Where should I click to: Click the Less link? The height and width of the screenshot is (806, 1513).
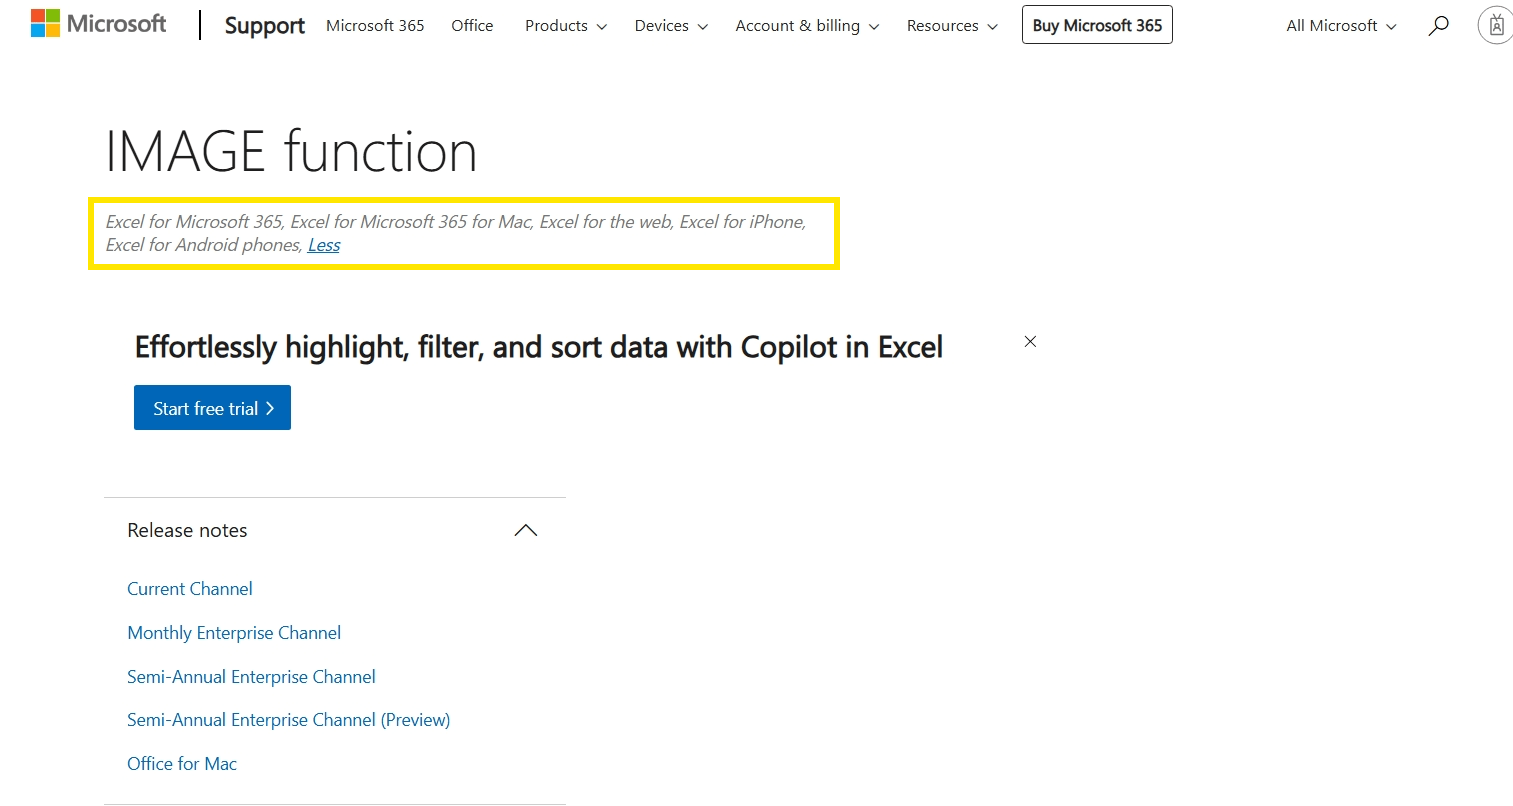pyautogui.click(x=324, y=245)
